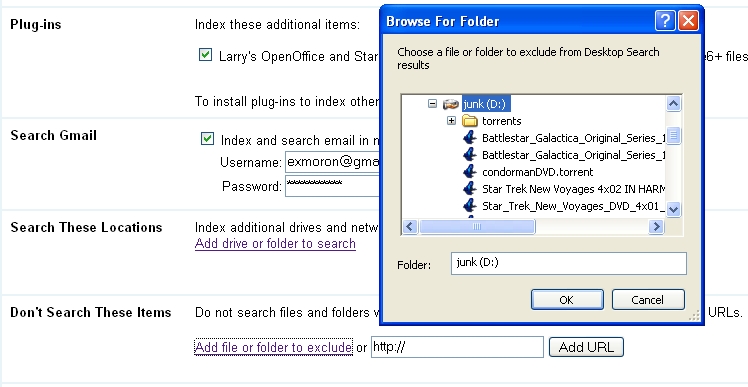Confirm folder selection with OK button

tap(567, 300)
